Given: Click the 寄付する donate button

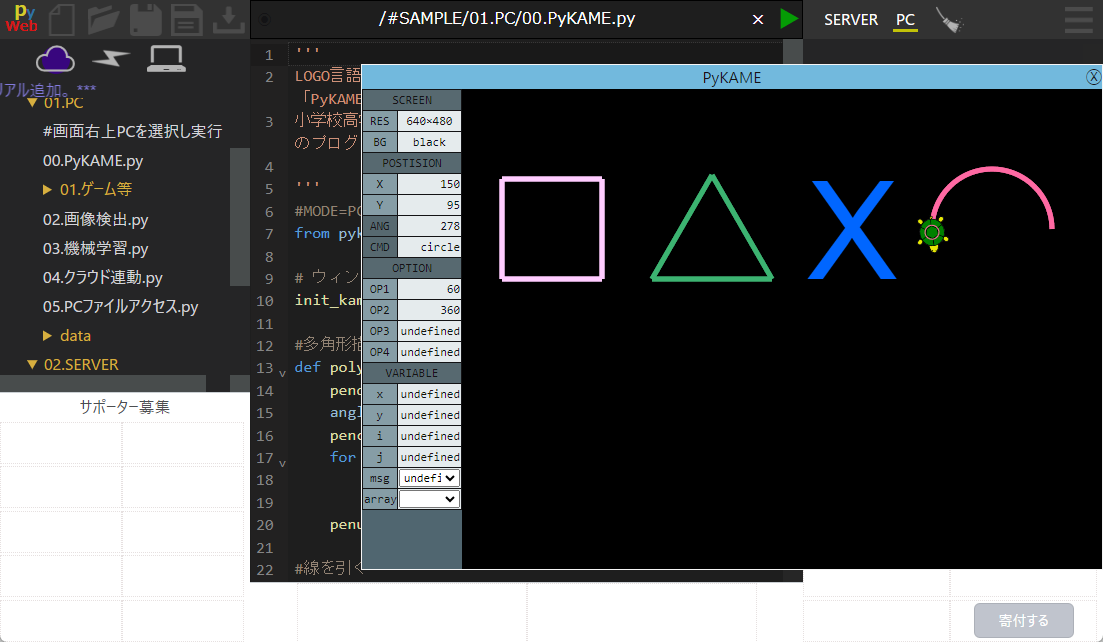Looking at the screenshot, I should (1023, 620).
